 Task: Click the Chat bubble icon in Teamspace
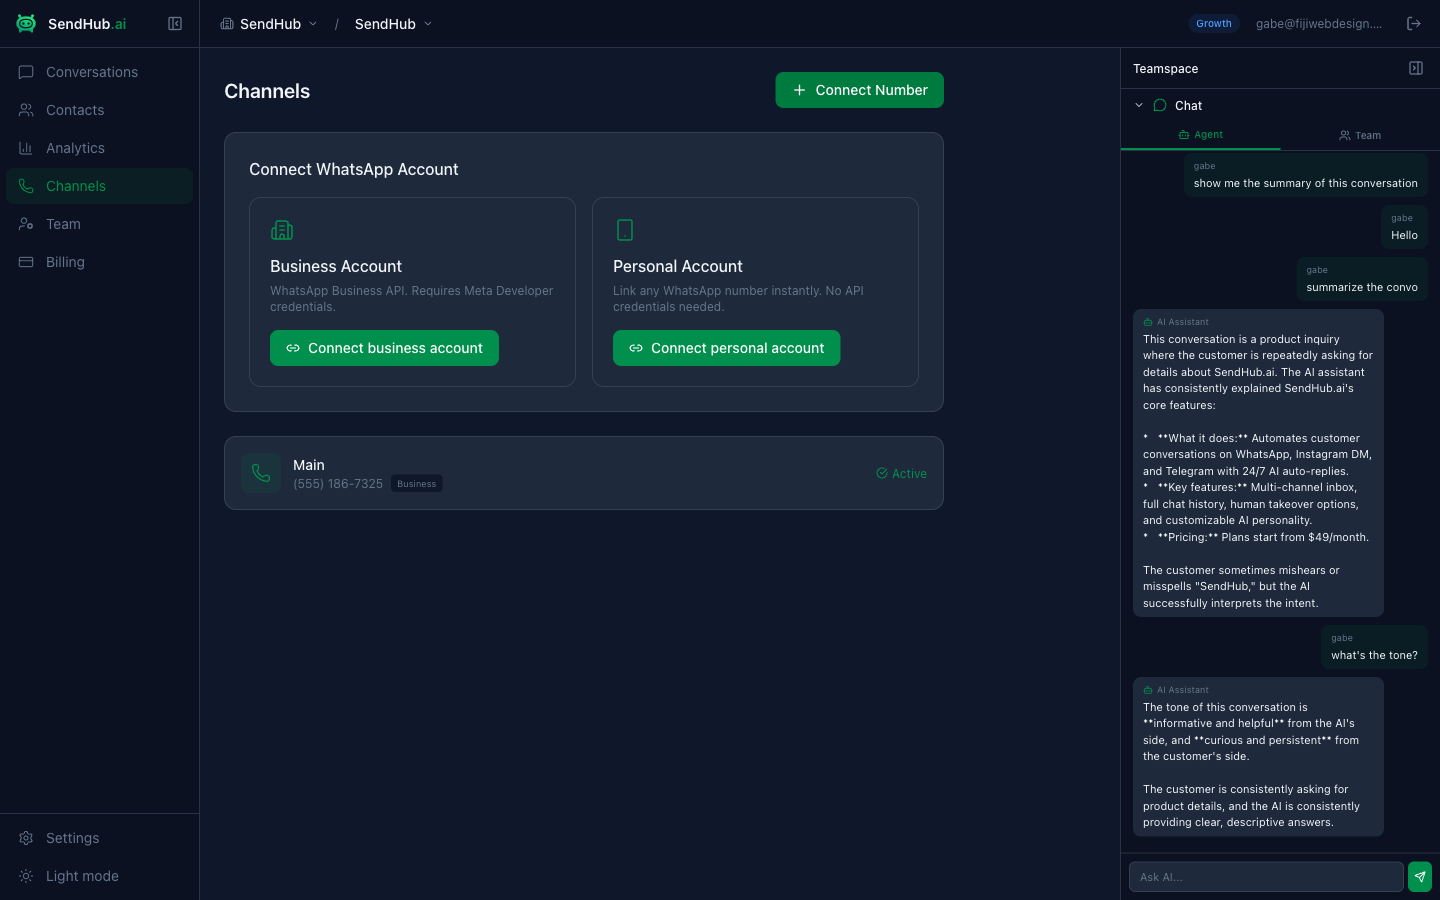(x=1160, y=105)
